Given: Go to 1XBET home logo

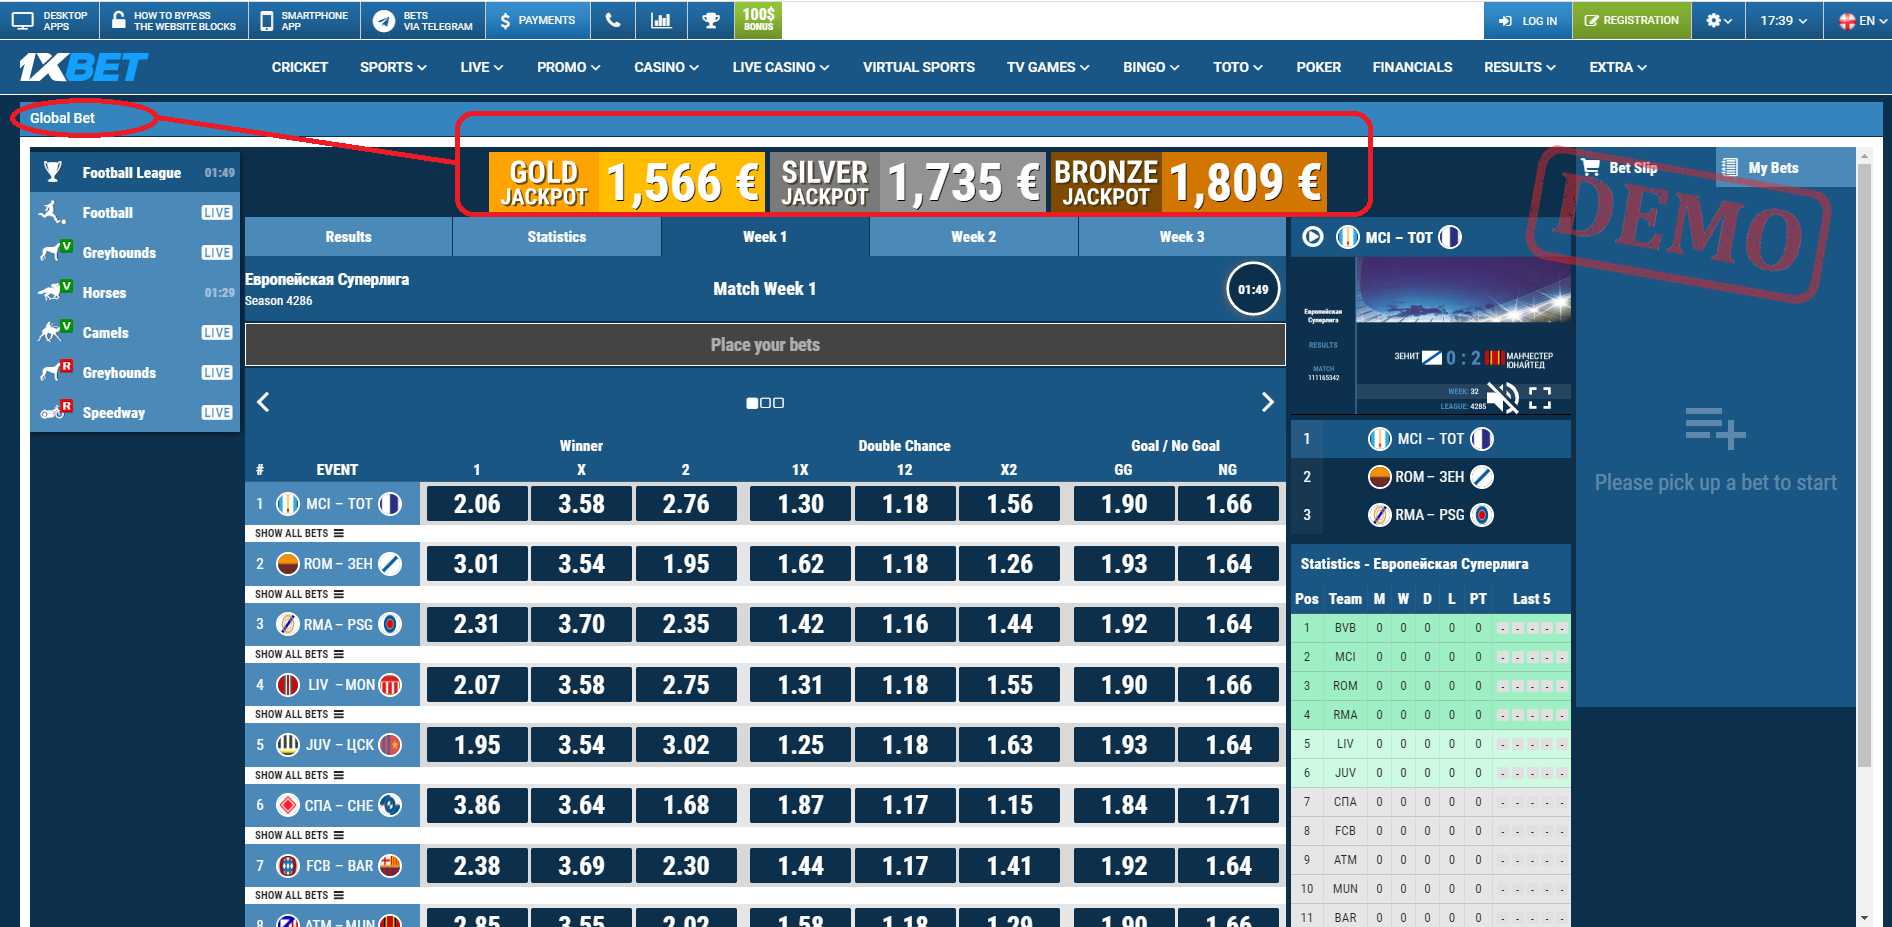Looking at the screenshot, I should coord(83,67).
